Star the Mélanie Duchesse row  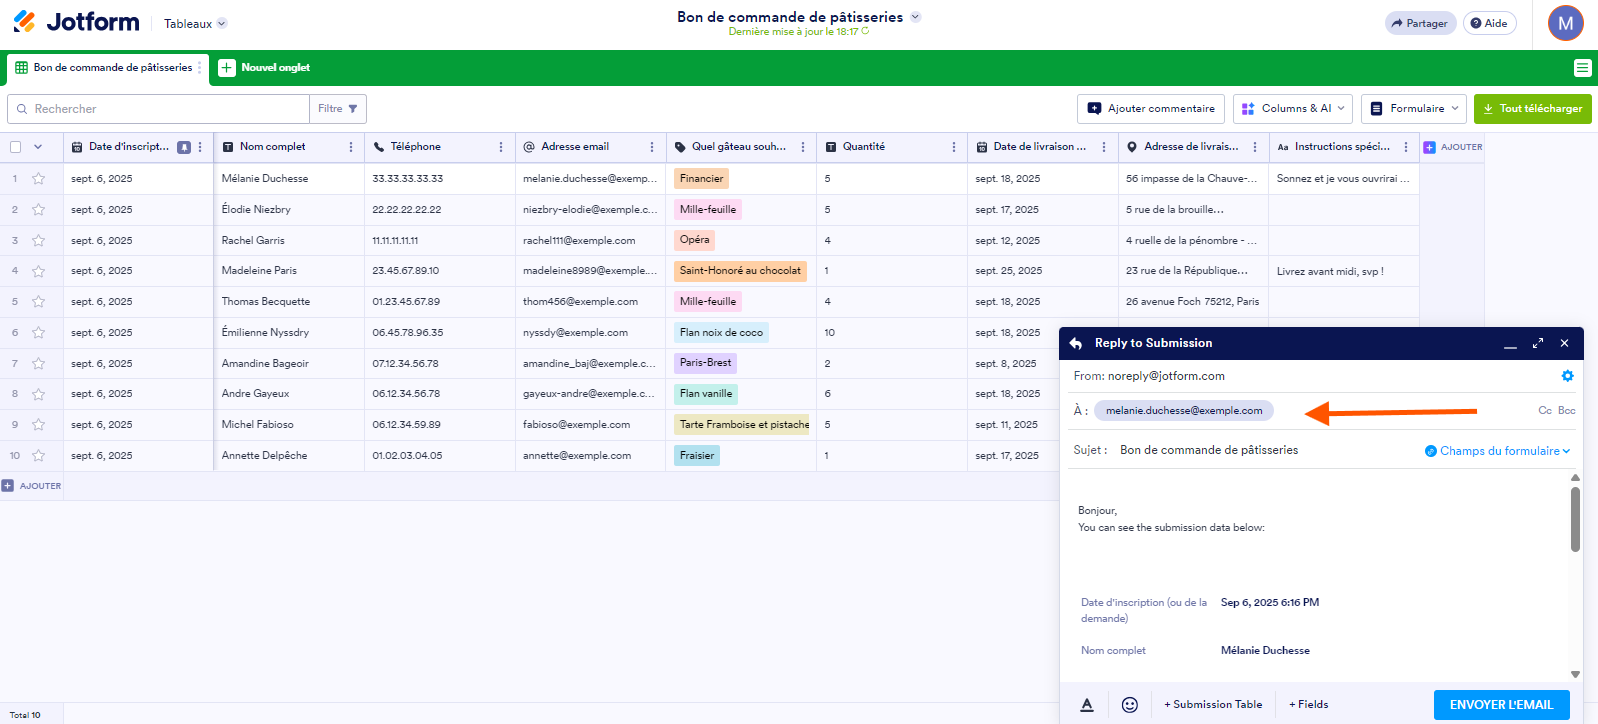pyautogui.click(x=39, y=179)
